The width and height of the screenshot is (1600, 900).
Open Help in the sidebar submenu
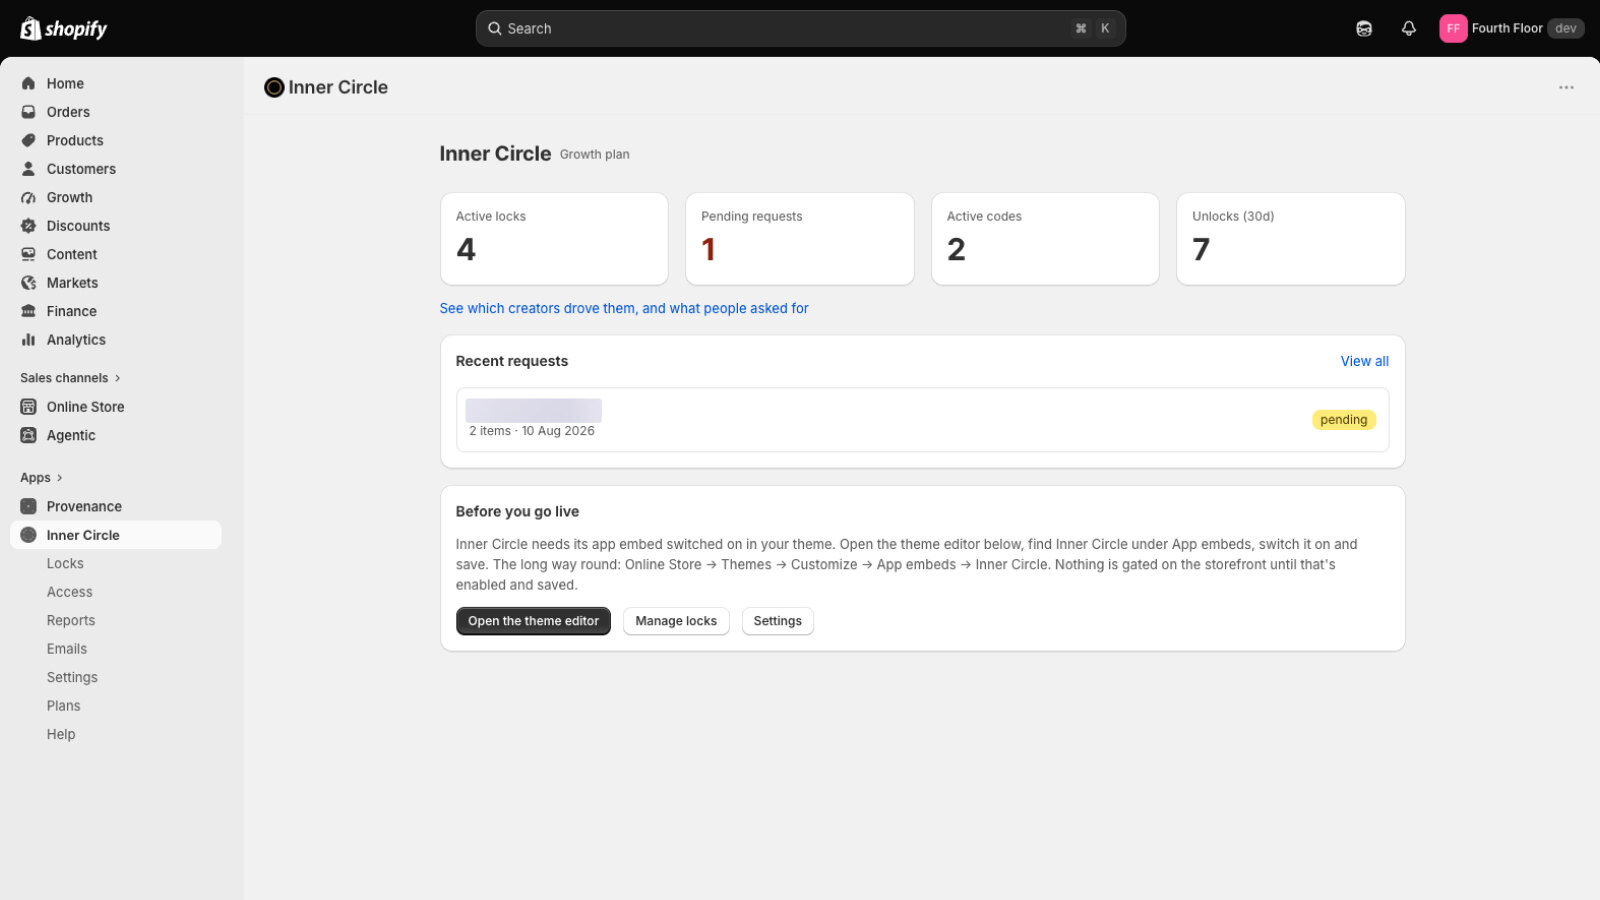pos(61,735)
